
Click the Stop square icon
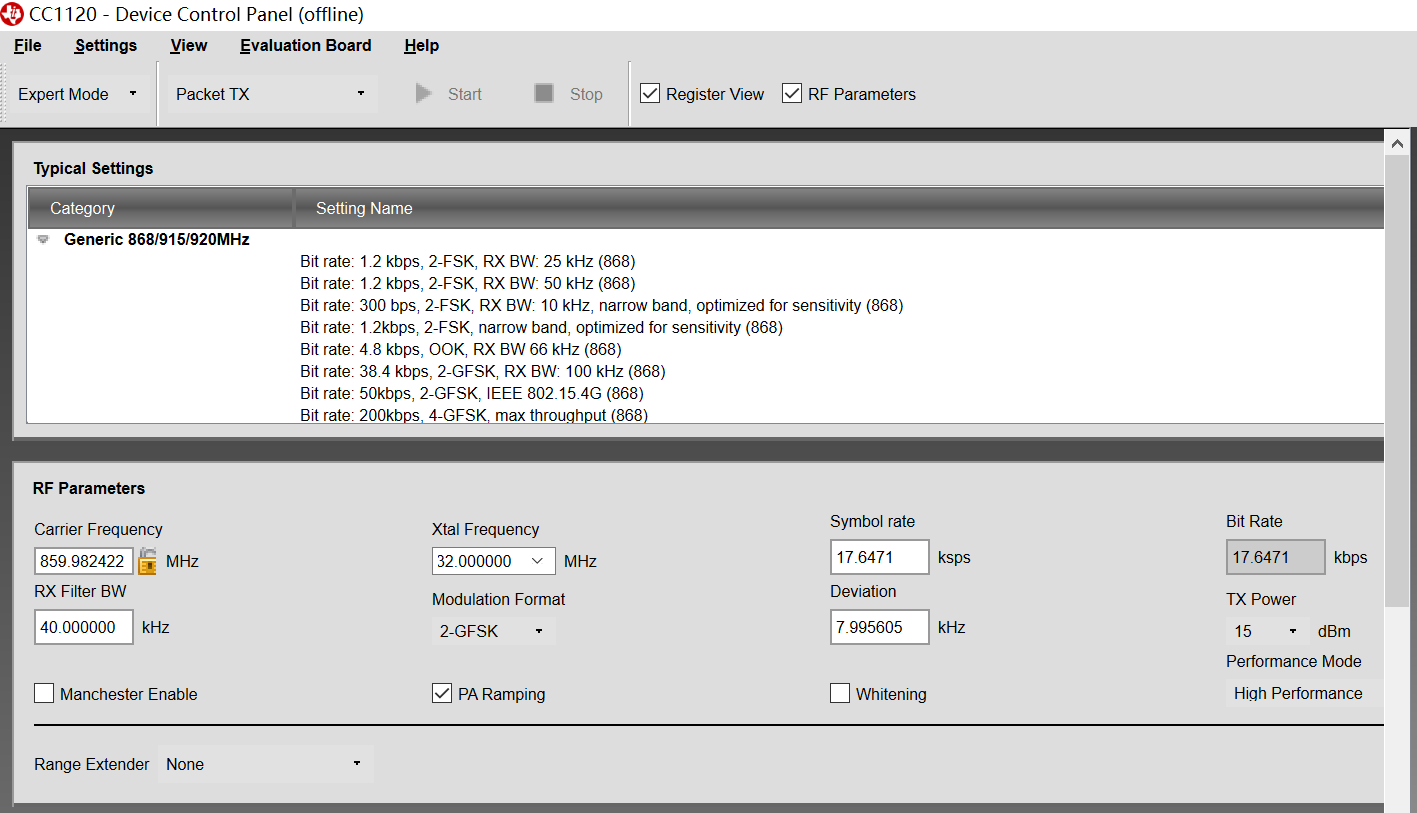[x=544, y=94]
